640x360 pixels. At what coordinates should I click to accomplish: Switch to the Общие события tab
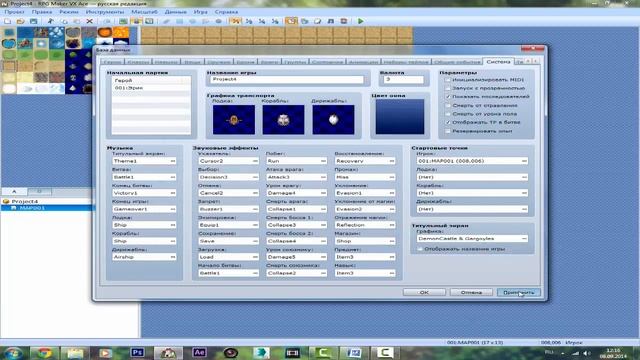pyautogui.click(x=457, y=62)
